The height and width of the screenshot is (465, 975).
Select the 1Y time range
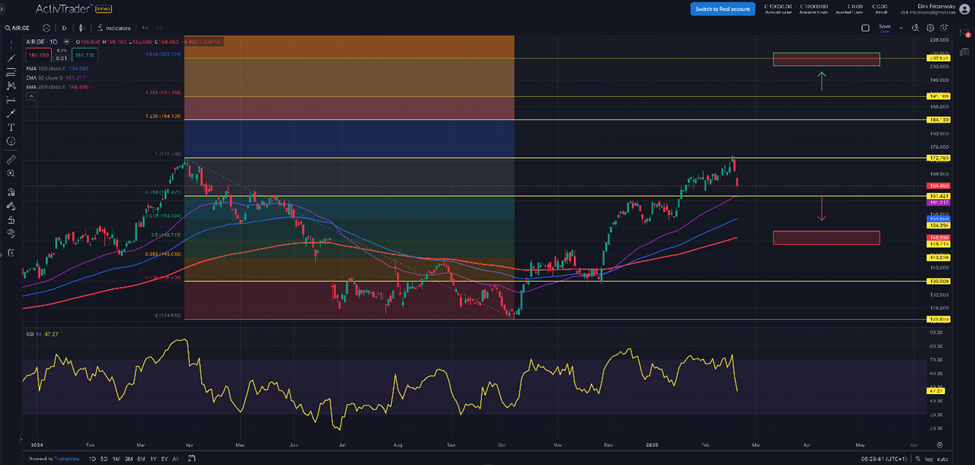pos(151,458)
